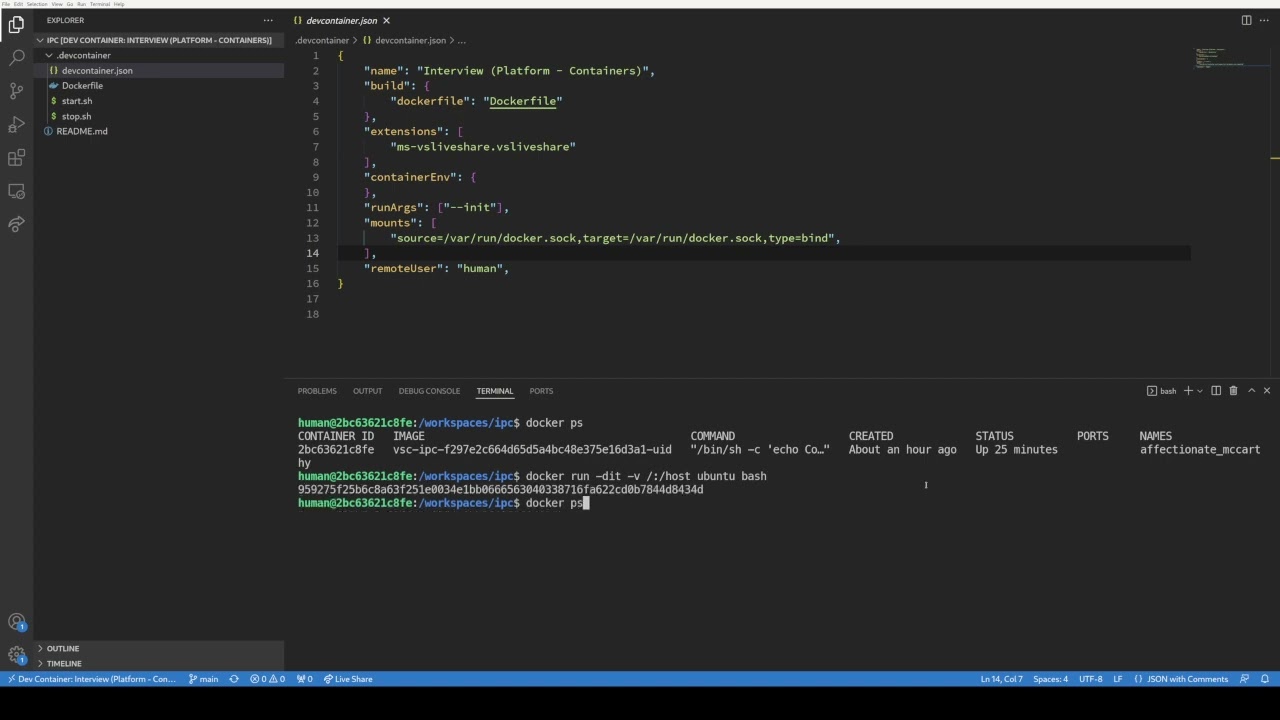
Task: Place cursor on the "remoteUser" line
Action: tap(436, 268)
